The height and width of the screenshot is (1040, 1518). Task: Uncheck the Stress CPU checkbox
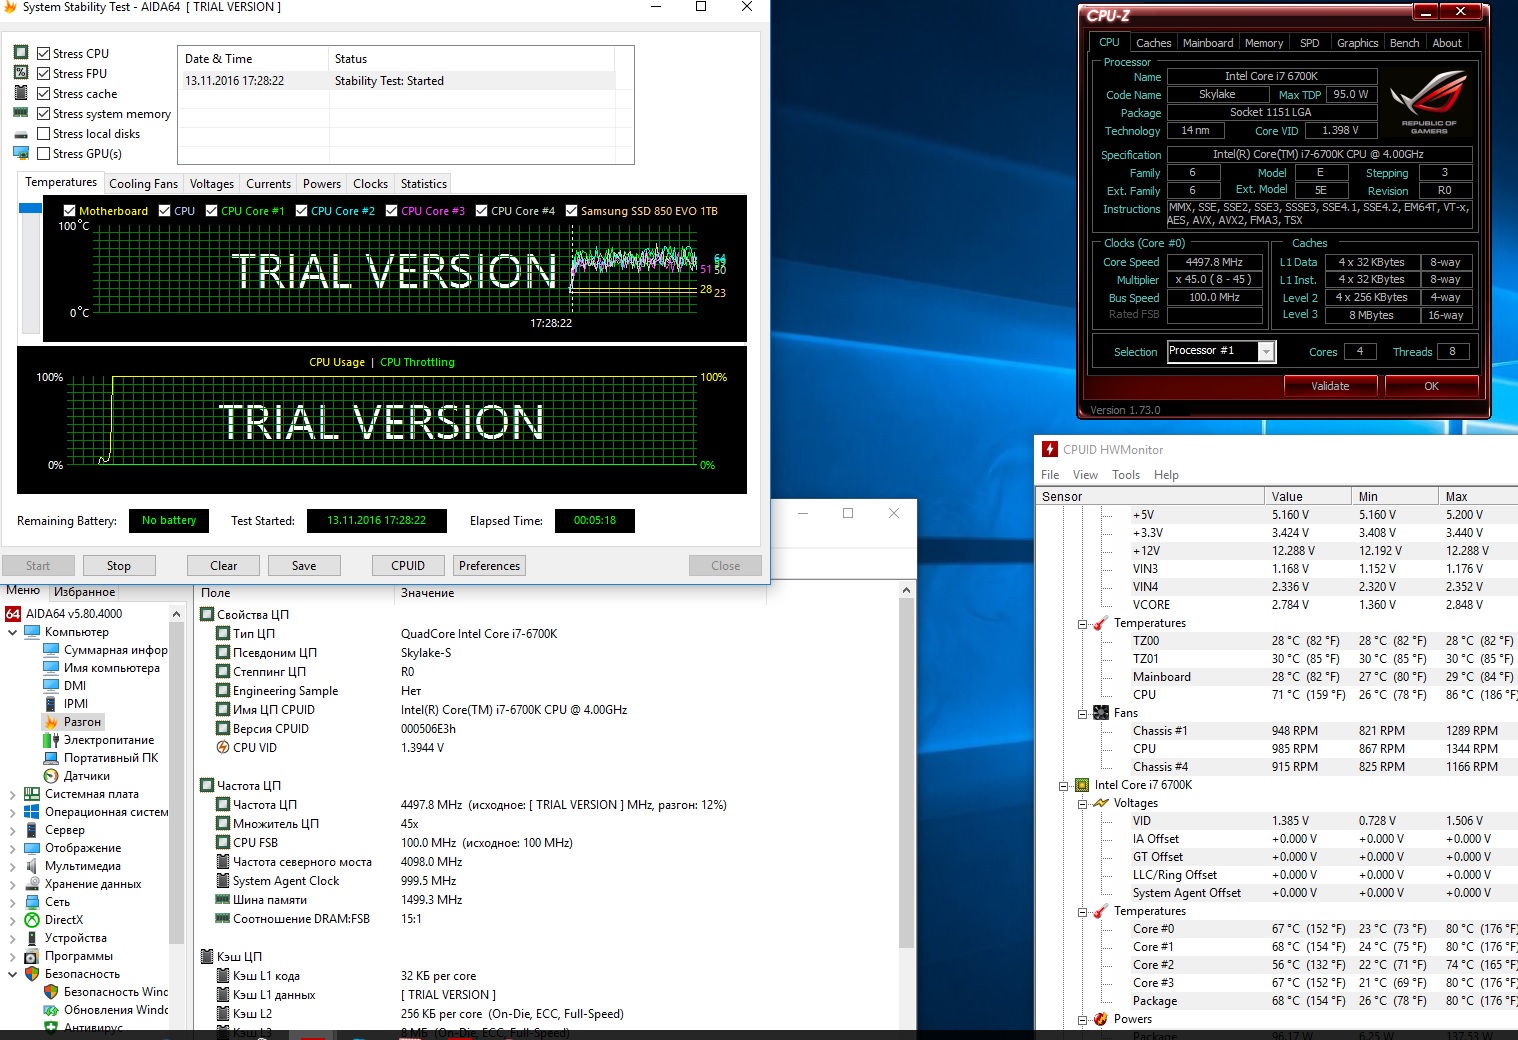pyautogui.click(x=43, y=54)
